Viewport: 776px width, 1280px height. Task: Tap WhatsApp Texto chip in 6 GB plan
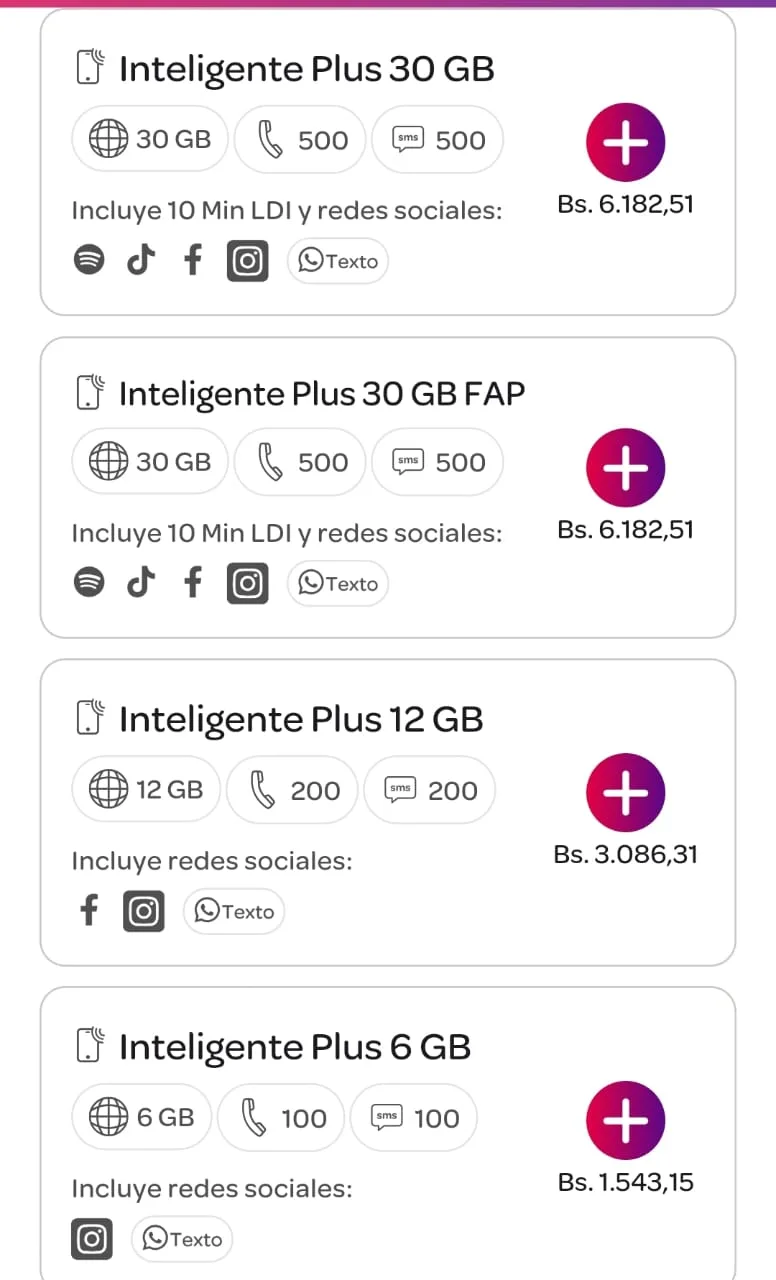[x=182, y=1240]
